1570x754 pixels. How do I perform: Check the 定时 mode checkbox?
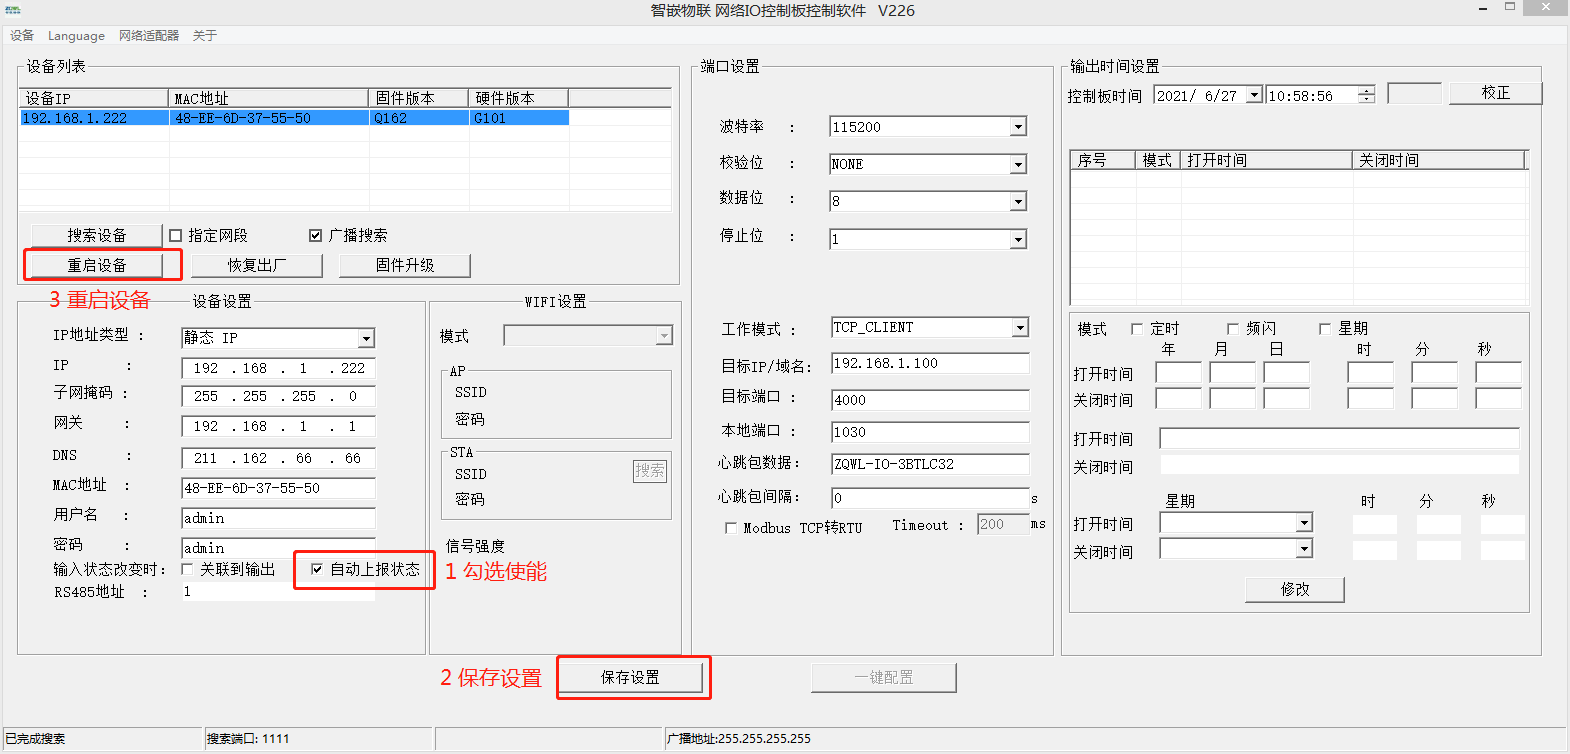click(x=1137, y=329)
